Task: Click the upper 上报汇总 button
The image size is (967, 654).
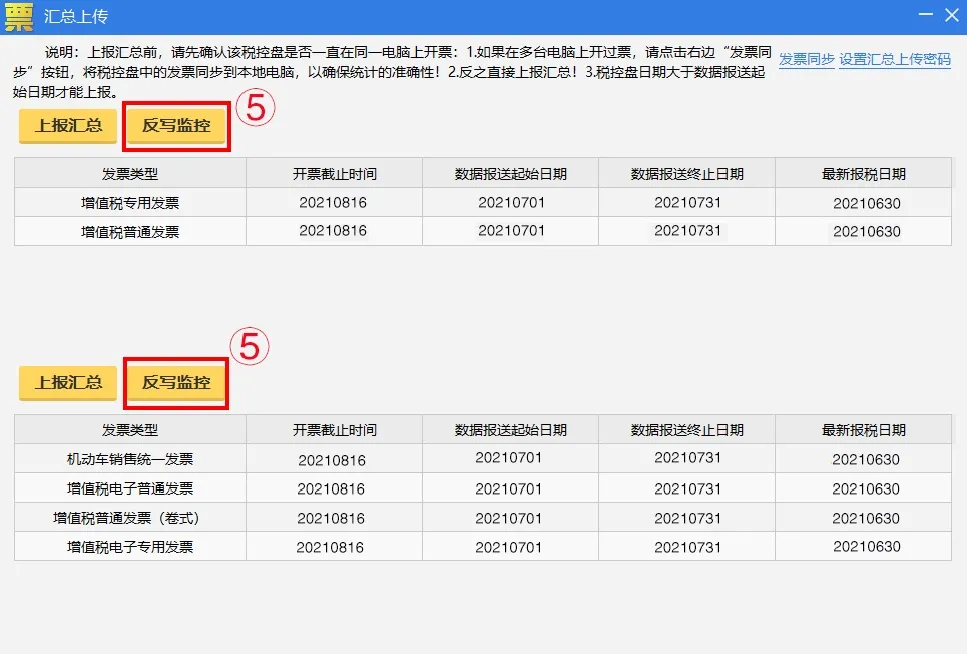Action: pyautogui.click(x=66, y=126)
